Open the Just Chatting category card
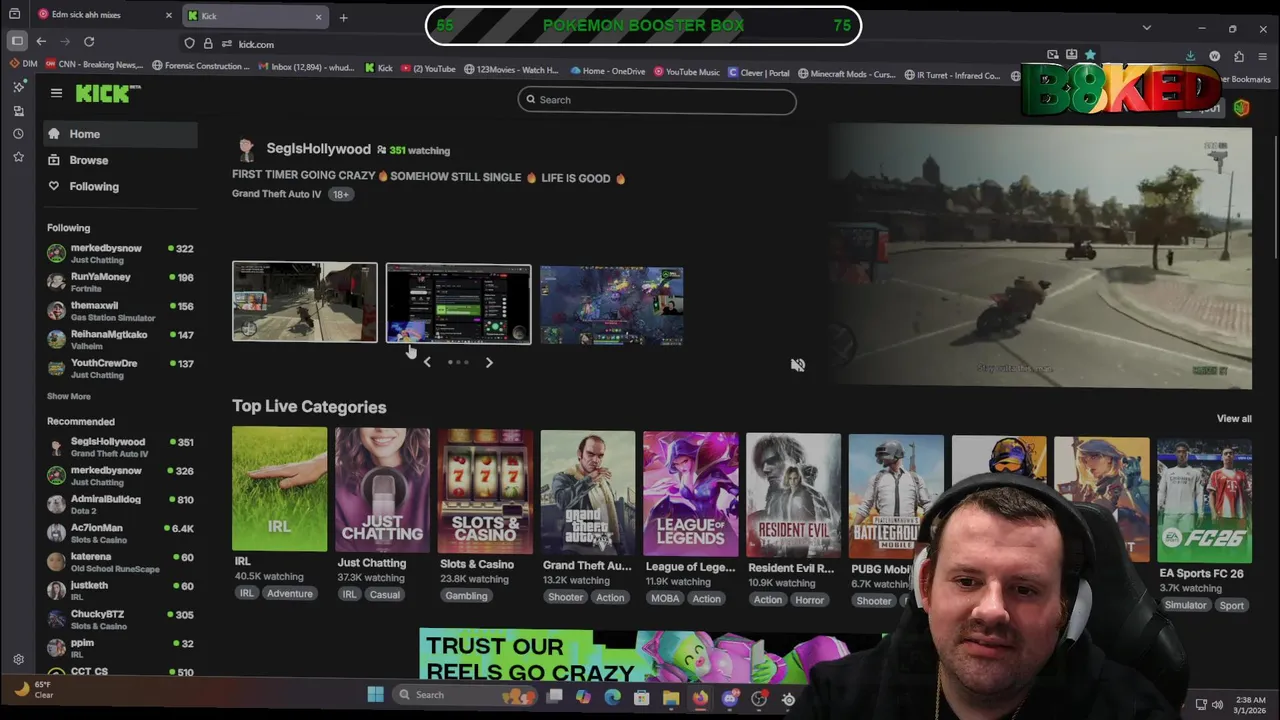Viewport: 1280px width, 720px height. (382, 491)
